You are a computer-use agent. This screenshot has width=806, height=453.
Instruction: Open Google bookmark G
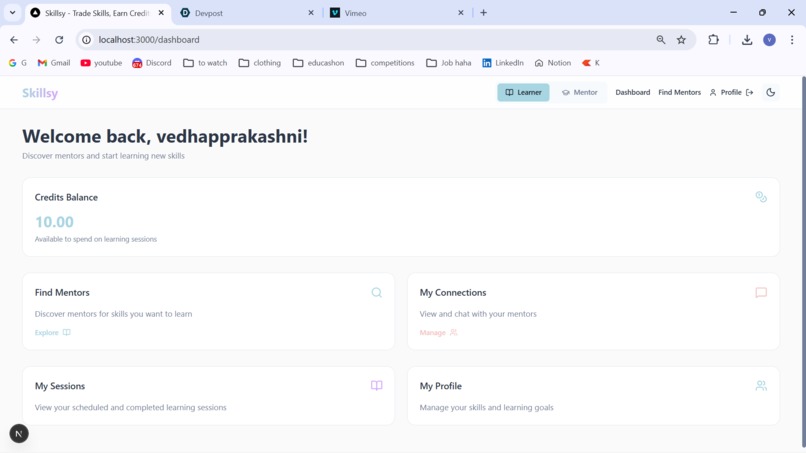click(17, 63)
